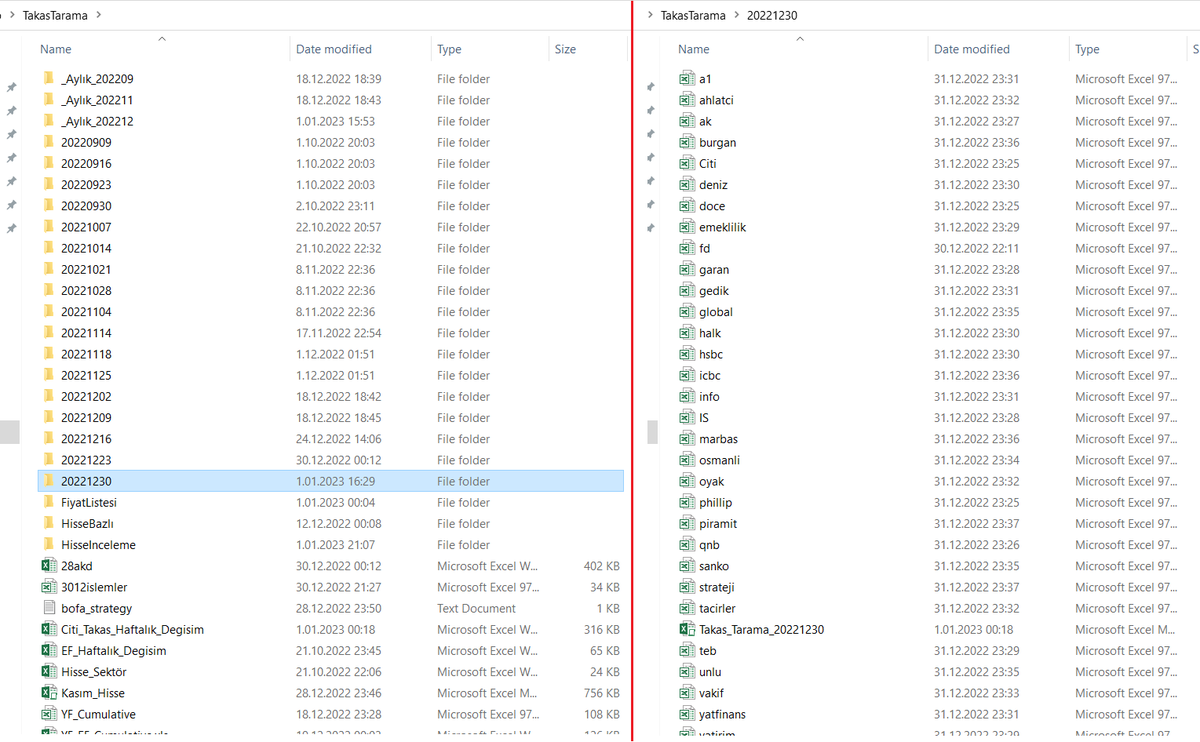Click the Excel icon of YF_Cumulative

[x=48, y=714]
